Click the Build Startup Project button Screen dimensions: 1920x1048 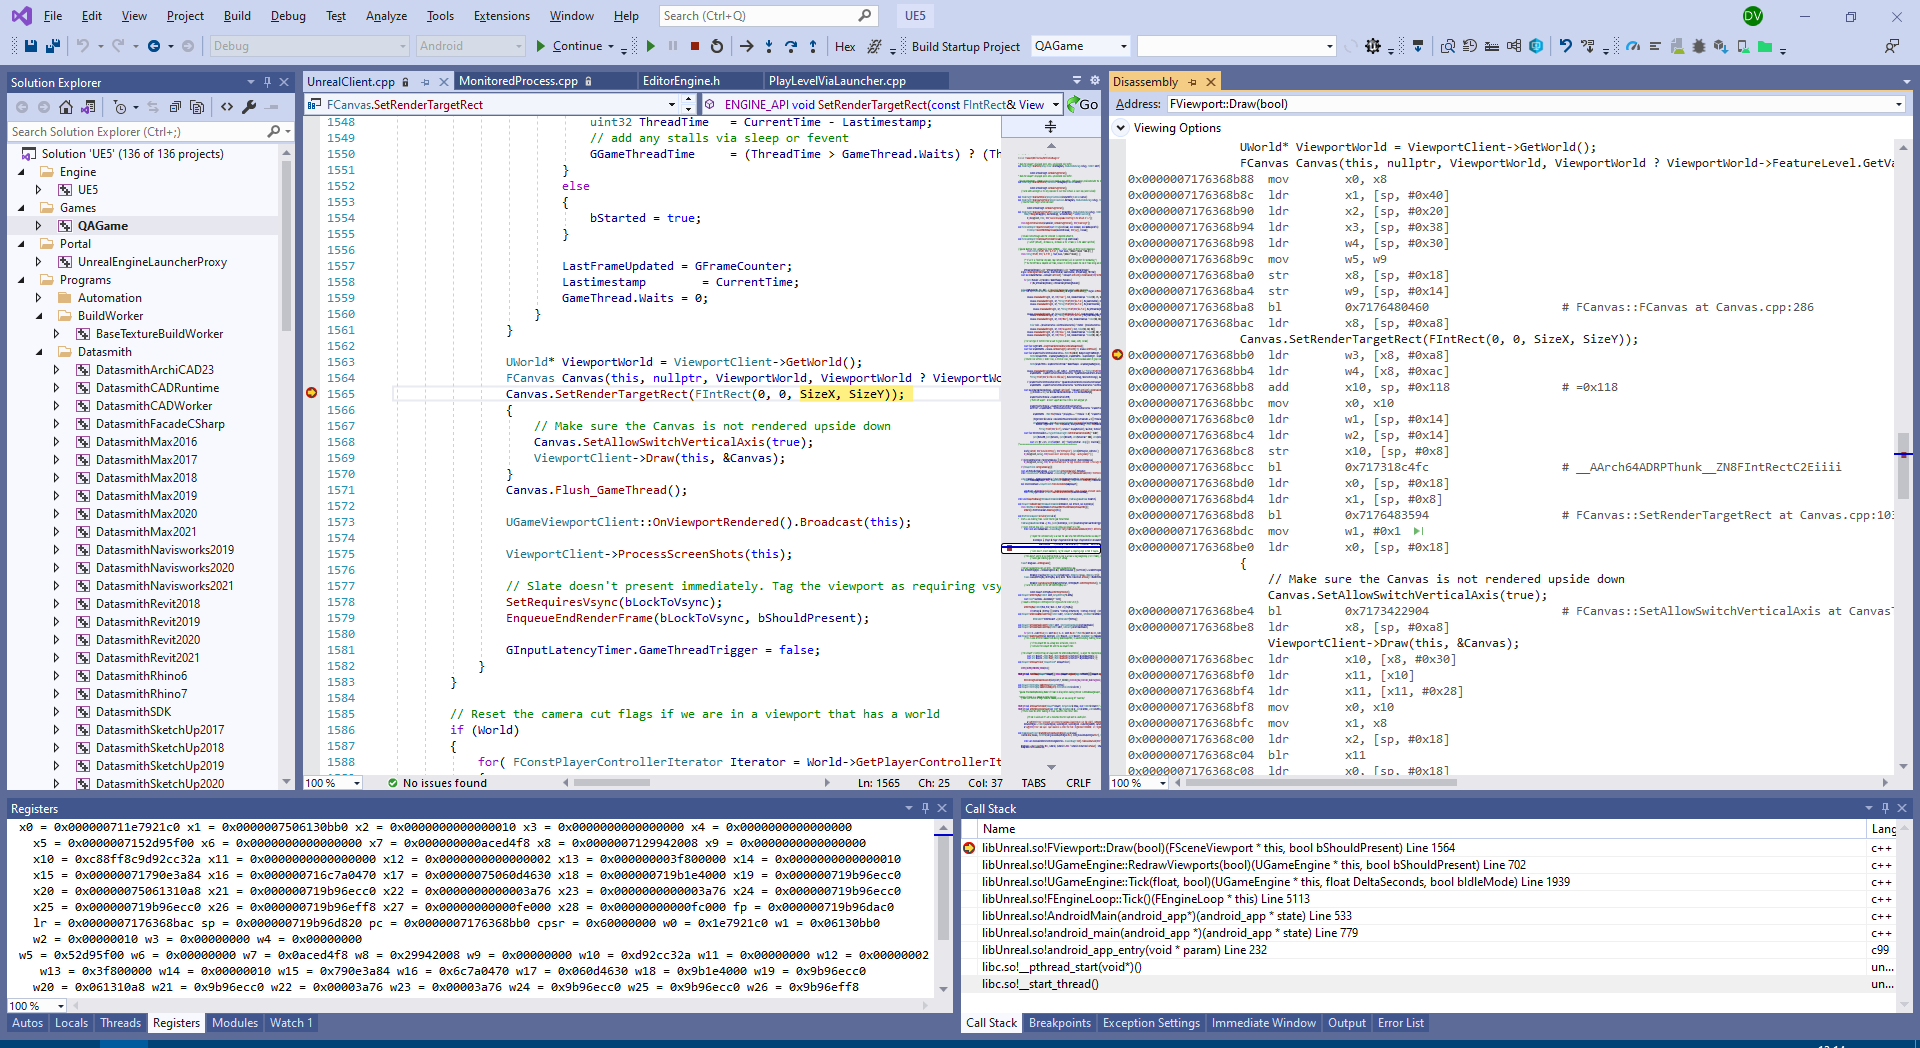click(965, 46)
